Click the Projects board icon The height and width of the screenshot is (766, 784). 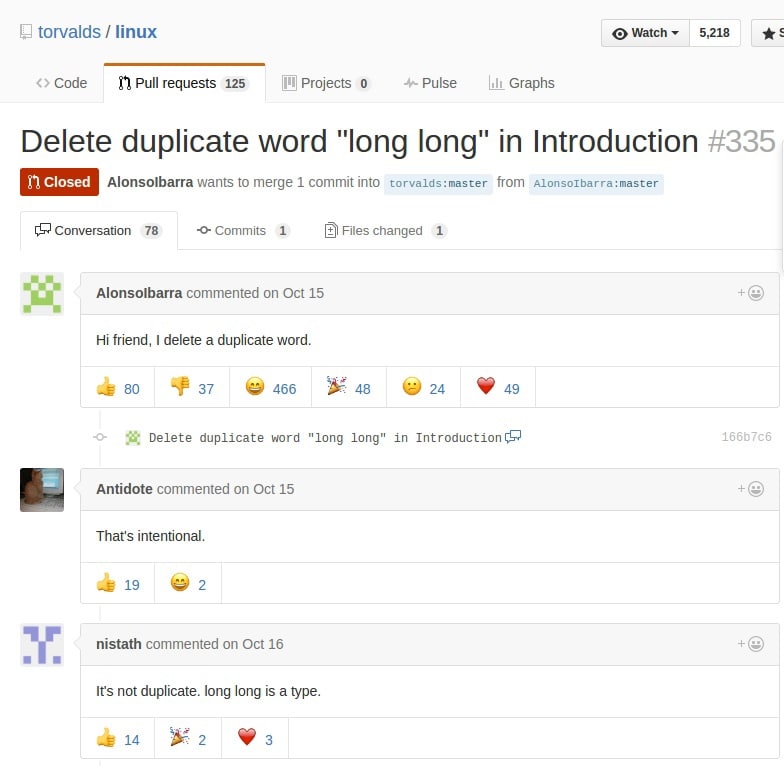pos(289,83)
